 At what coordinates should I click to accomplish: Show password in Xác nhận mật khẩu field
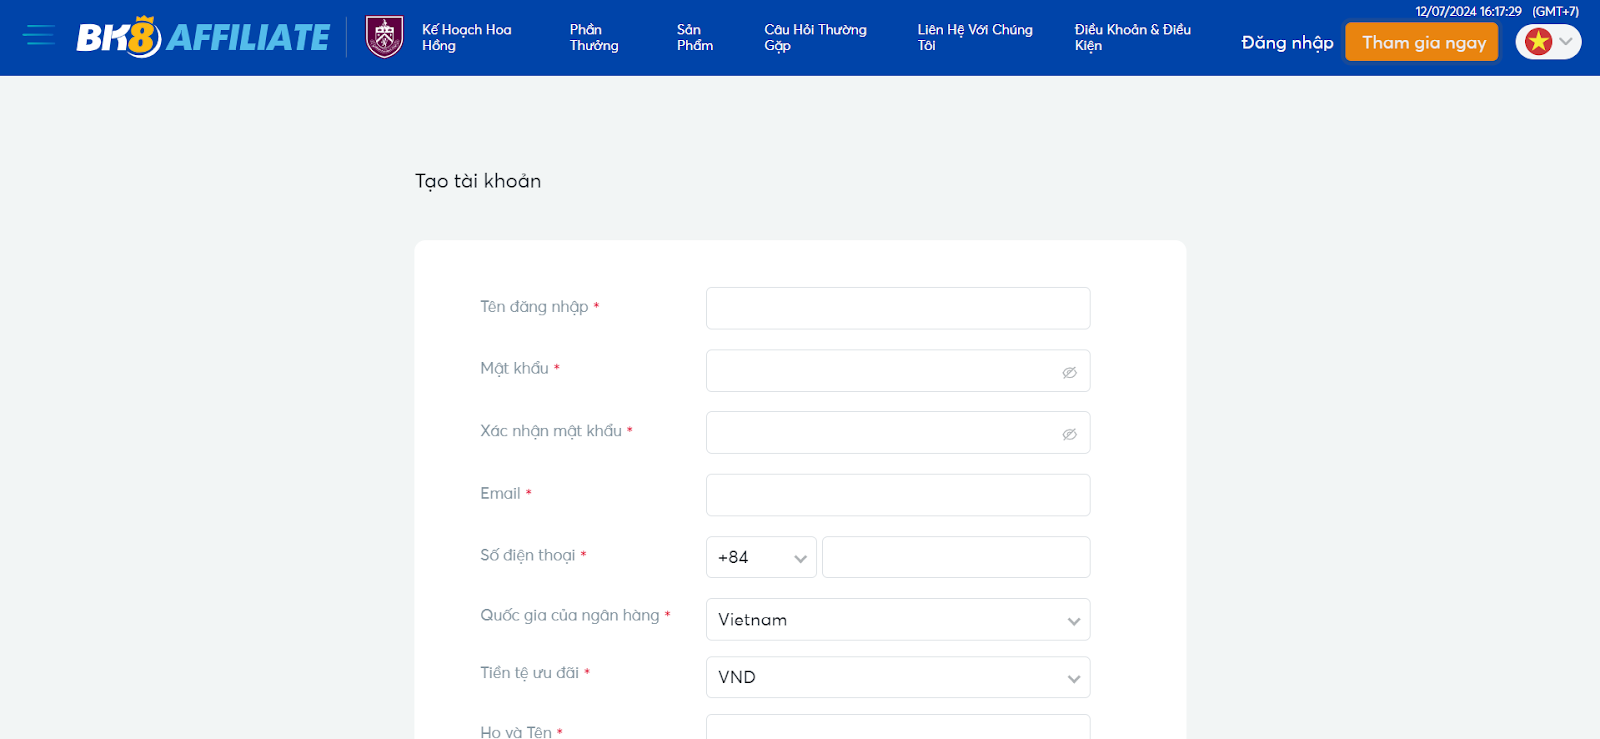point(1069,434)
